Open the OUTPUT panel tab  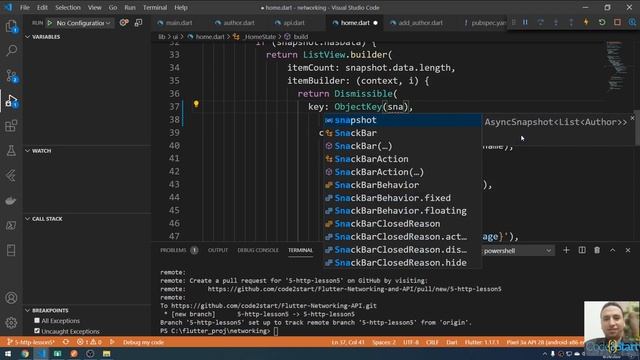[218, 250]
